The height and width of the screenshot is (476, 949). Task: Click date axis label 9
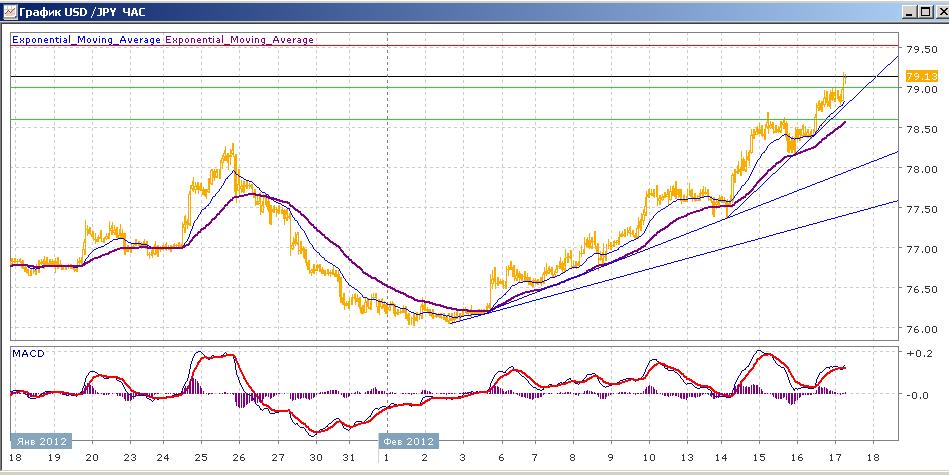point(609,457)
